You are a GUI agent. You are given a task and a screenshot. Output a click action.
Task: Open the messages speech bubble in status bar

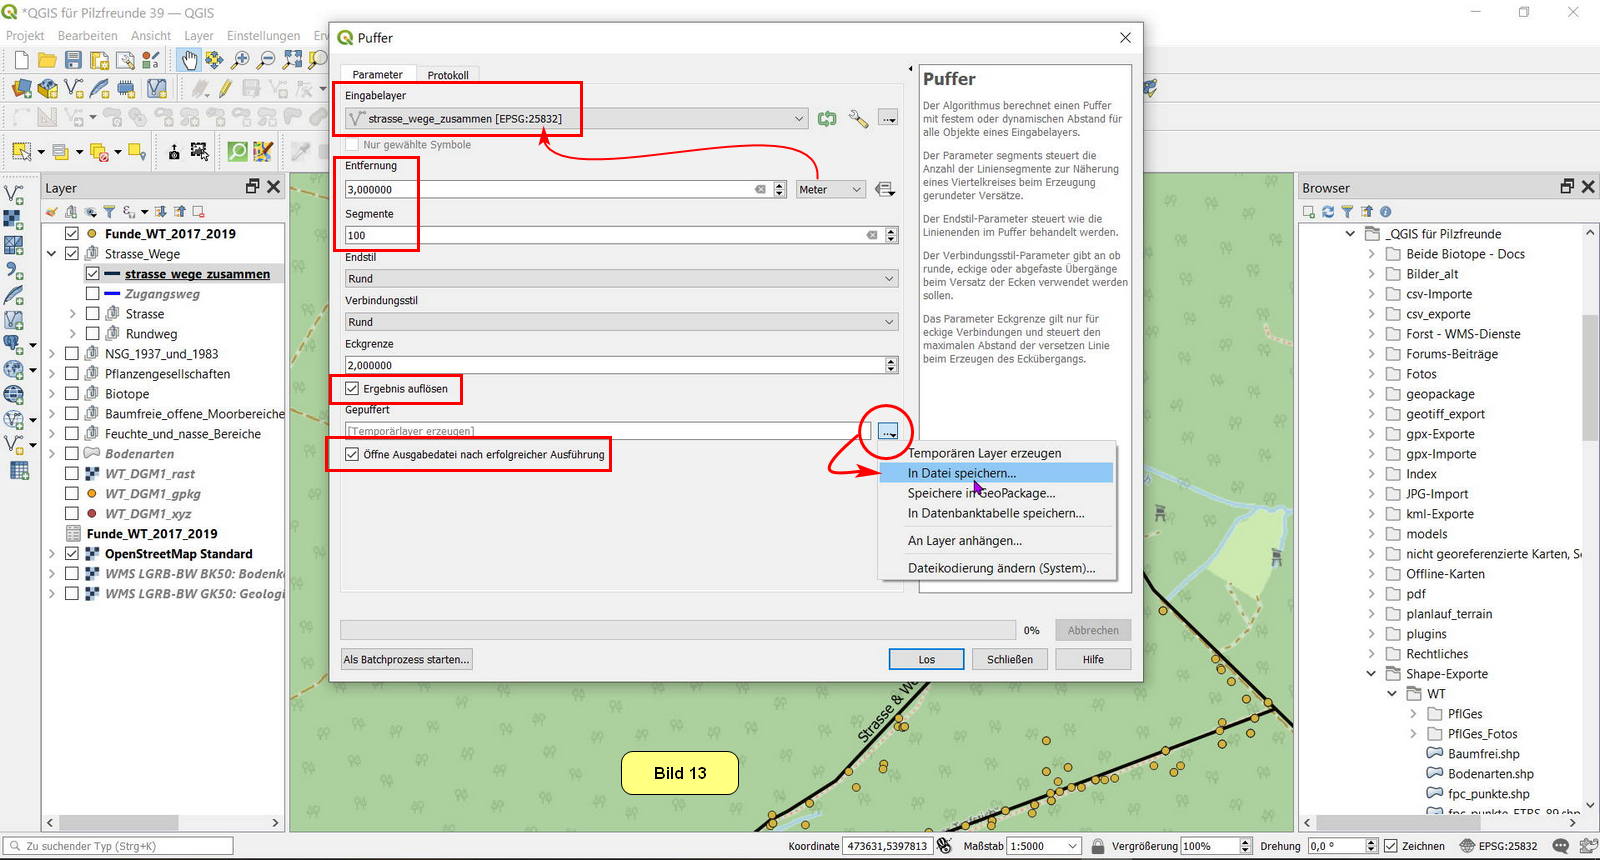1560,846
